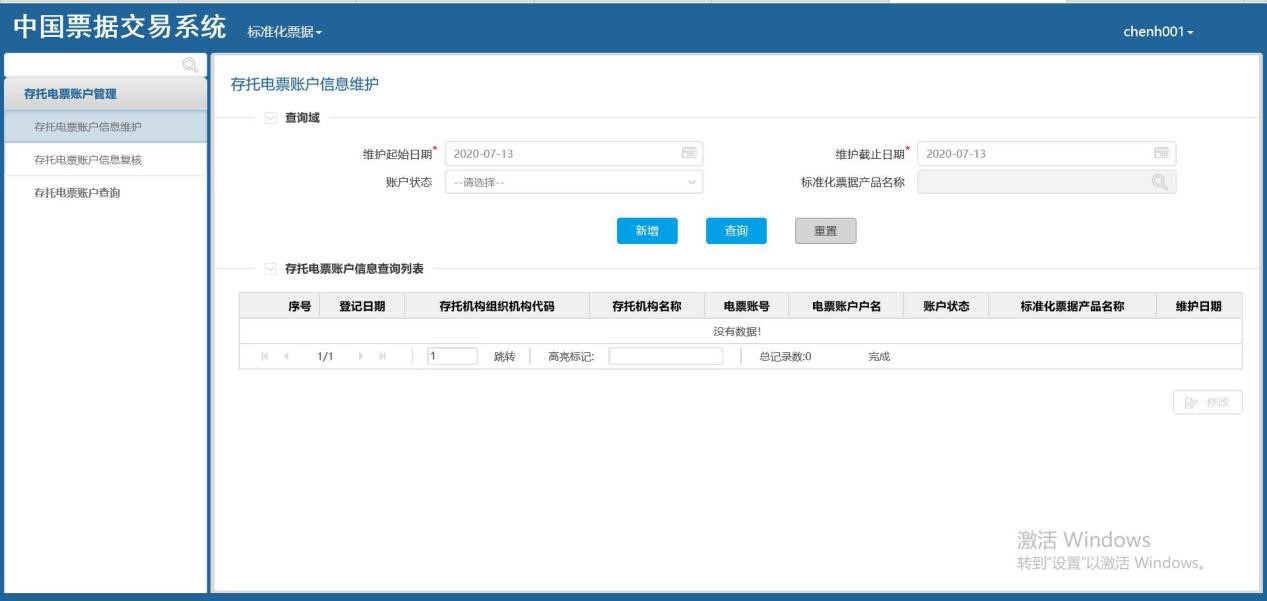Click the 查询 button
The height and width of the screenshot is (601, 1267).
click(x=736, y=230)
